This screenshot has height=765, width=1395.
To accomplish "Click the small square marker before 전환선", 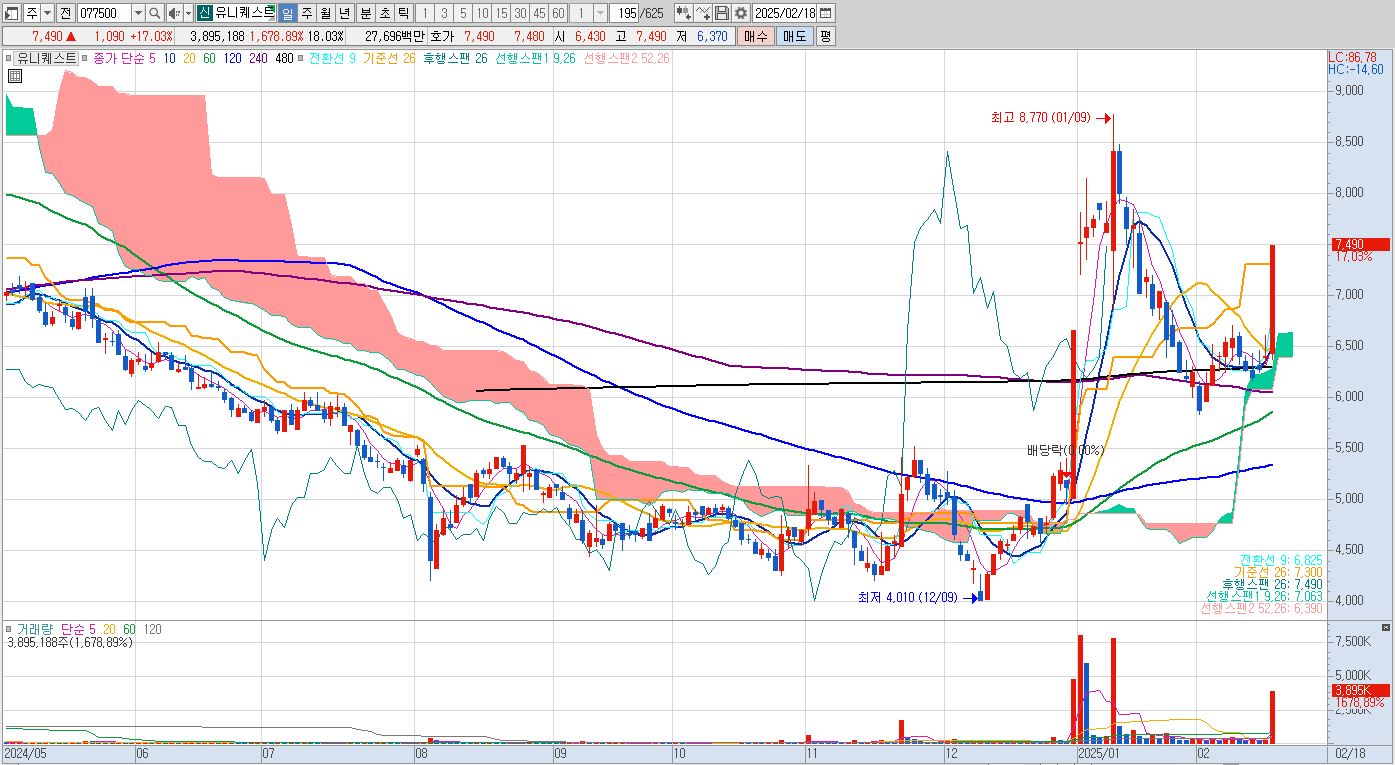I will point(300,58).
